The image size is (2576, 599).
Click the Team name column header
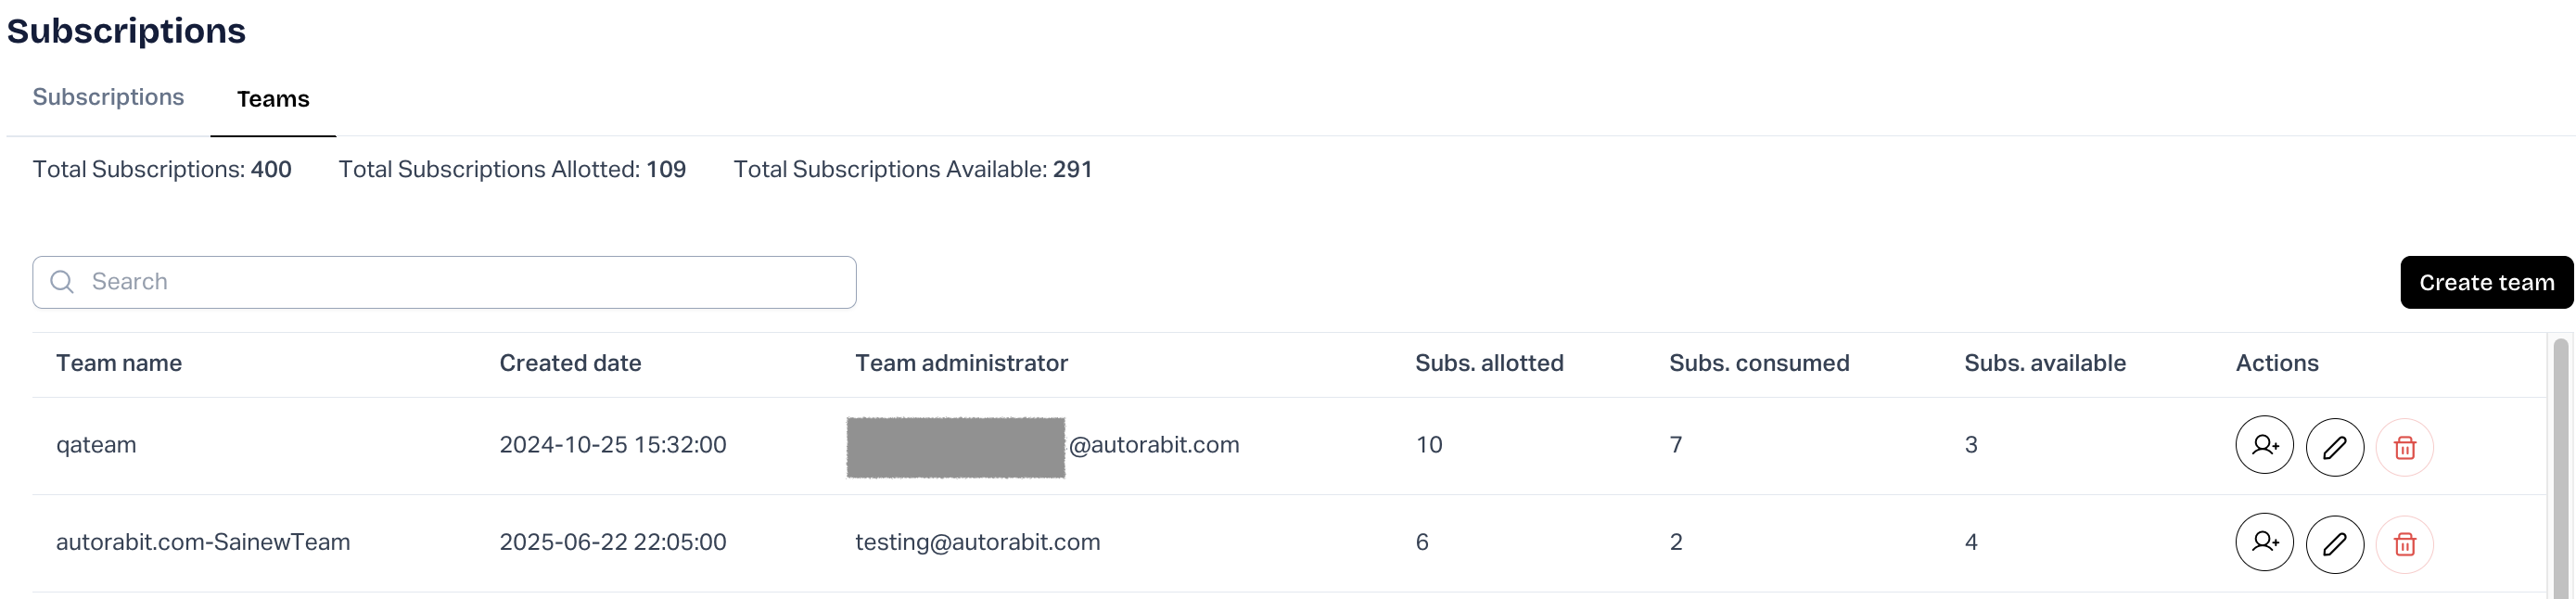(x=119, y=363)
